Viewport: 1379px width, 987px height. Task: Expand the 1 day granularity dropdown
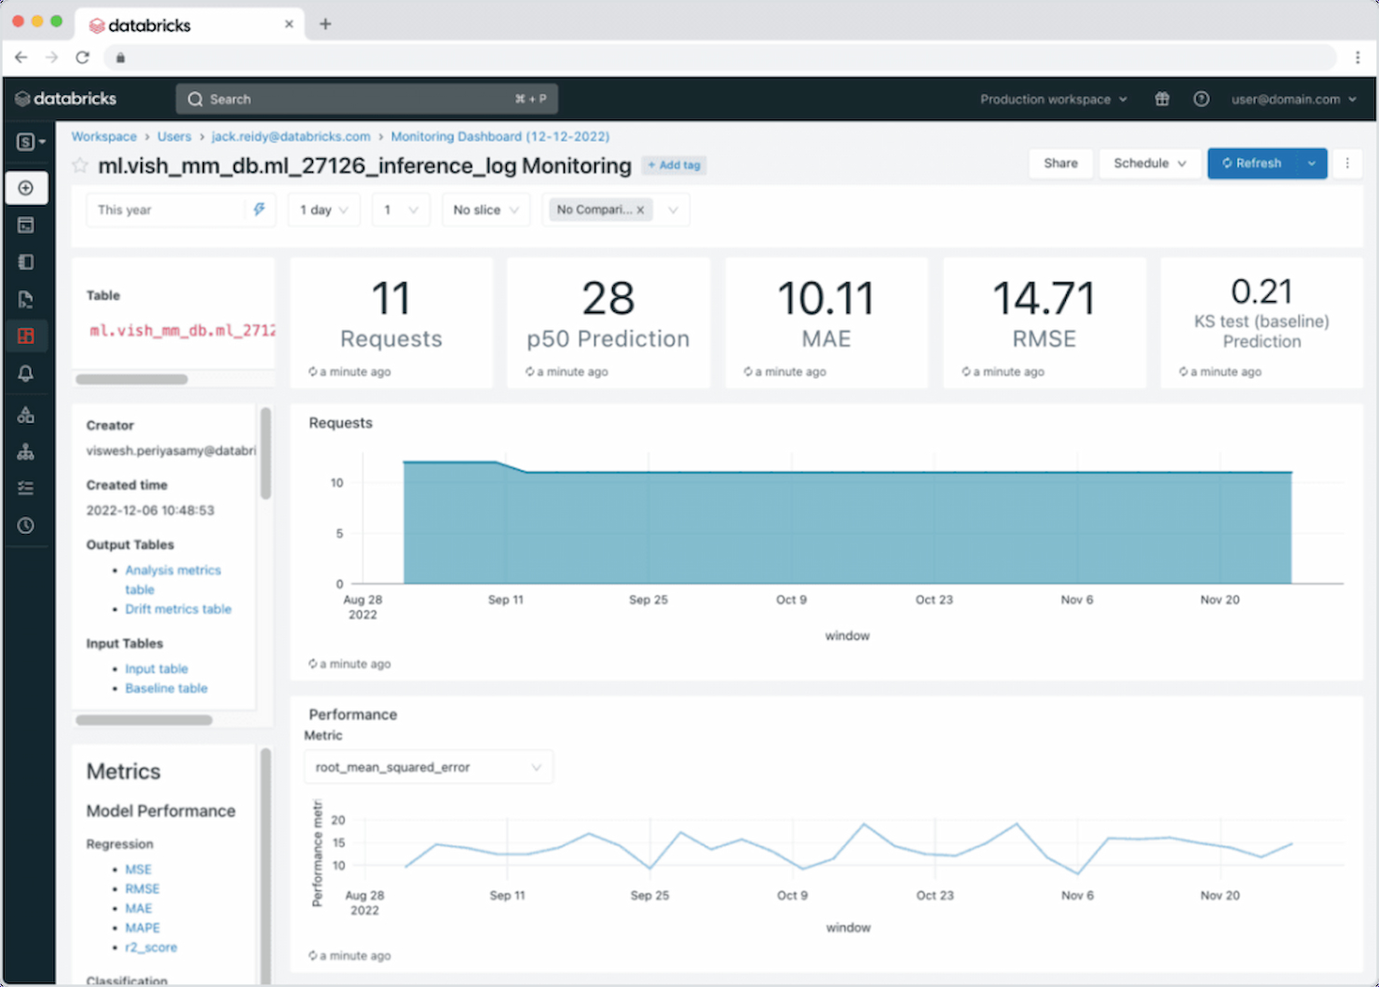pyautogui.click(x=323, y=210)
